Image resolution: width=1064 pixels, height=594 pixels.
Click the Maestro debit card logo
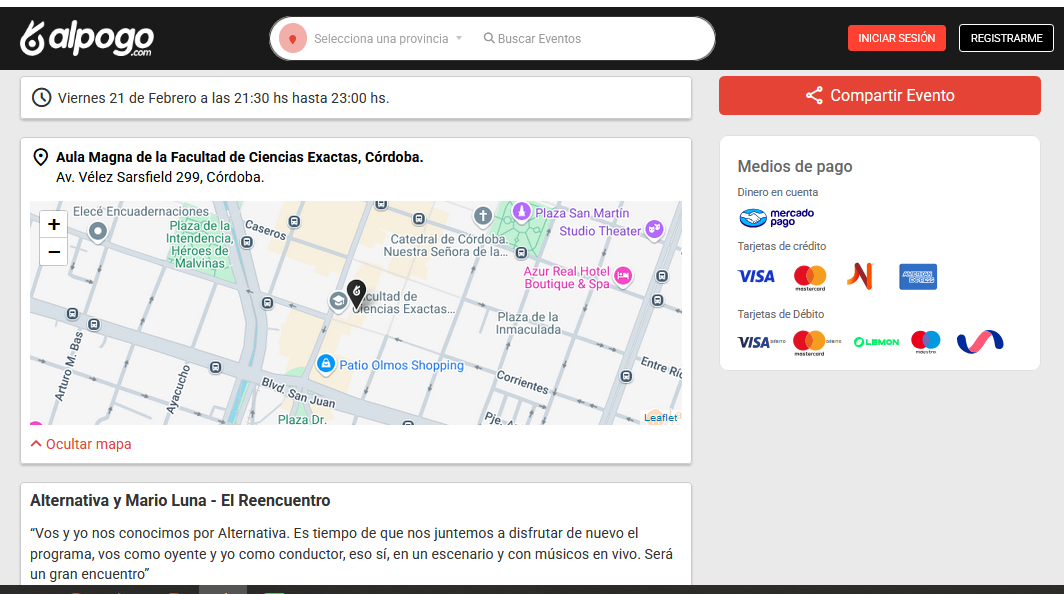point(926,341)
